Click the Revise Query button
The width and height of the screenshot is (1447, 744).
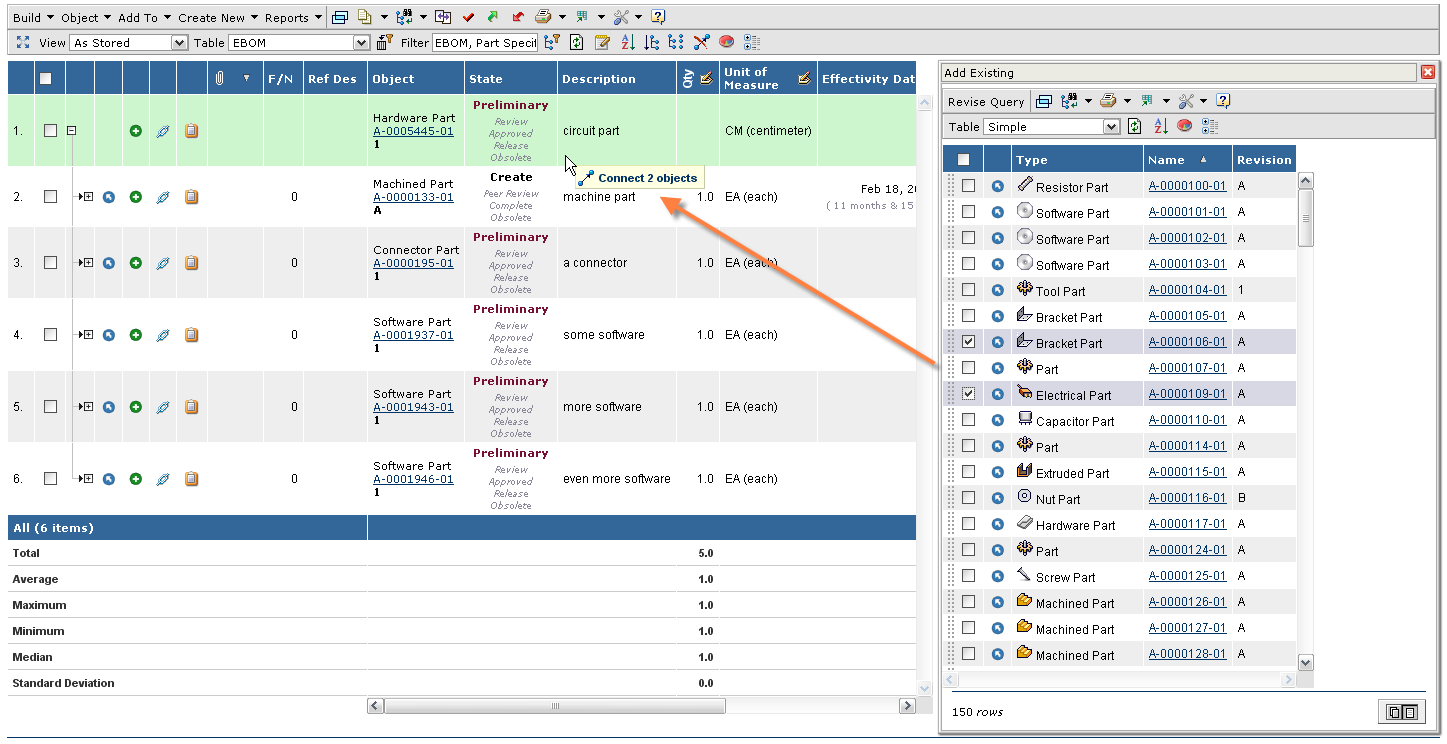coord(986,102)
